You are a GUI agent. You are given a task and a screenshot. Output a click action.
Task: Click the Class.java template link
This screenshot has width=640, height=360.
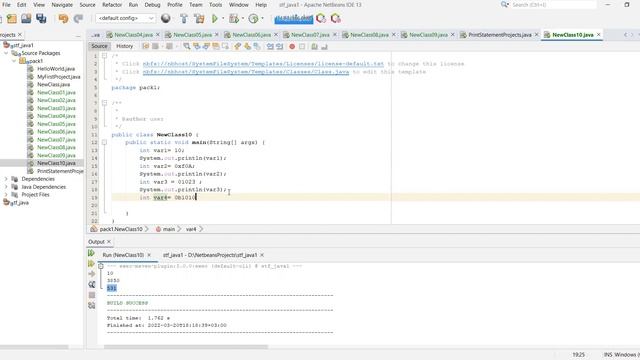pos(246,72)
